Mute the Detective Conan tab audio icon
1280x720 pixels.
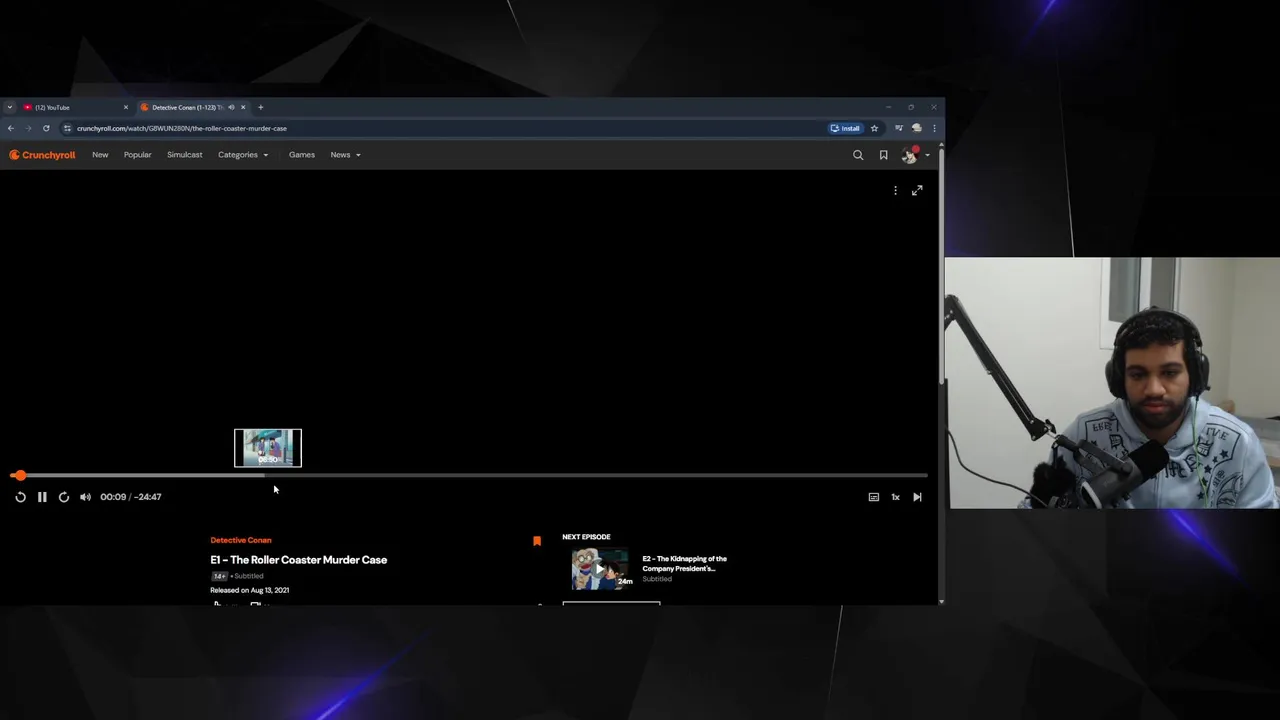[231, 107]
